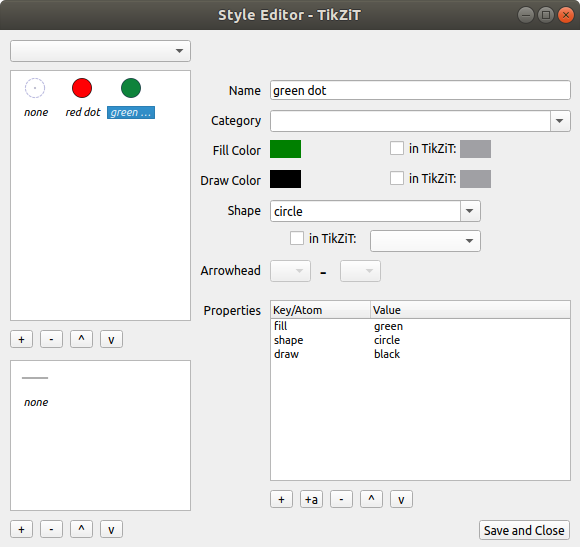Enable Draw Color in TikZiT checkbox
Screen dimensions: 580x547
click(397, 179)
